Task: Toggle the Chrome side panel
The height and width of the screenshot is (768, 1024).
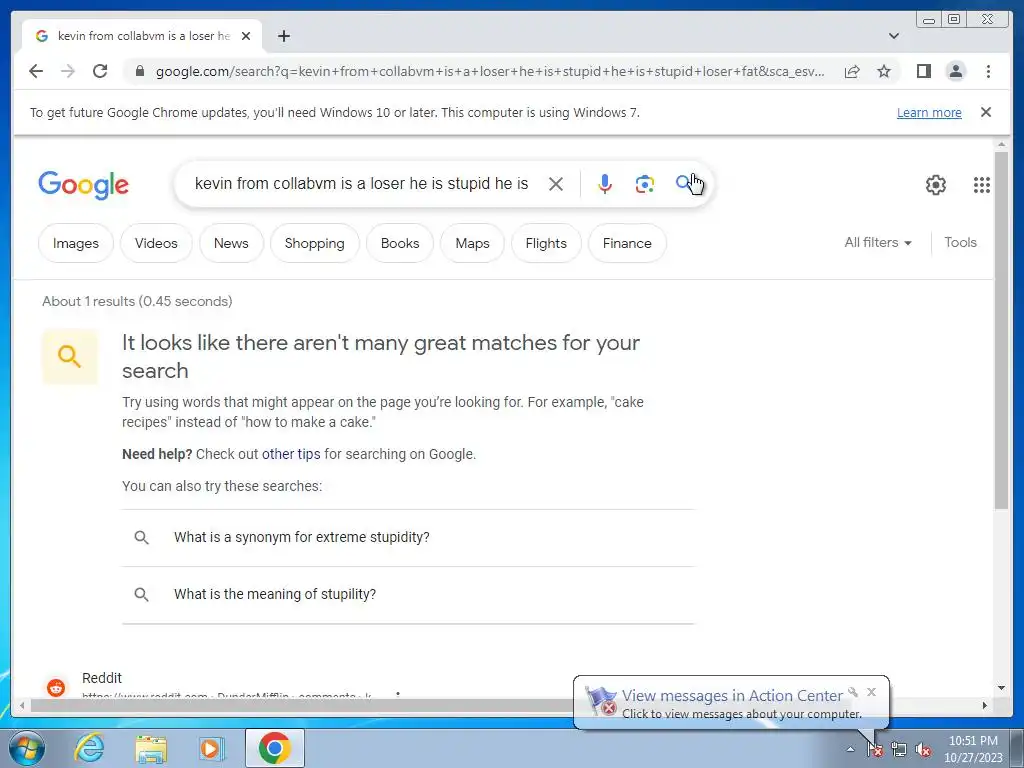Action: pyautogui.click(x=923, y=71)
